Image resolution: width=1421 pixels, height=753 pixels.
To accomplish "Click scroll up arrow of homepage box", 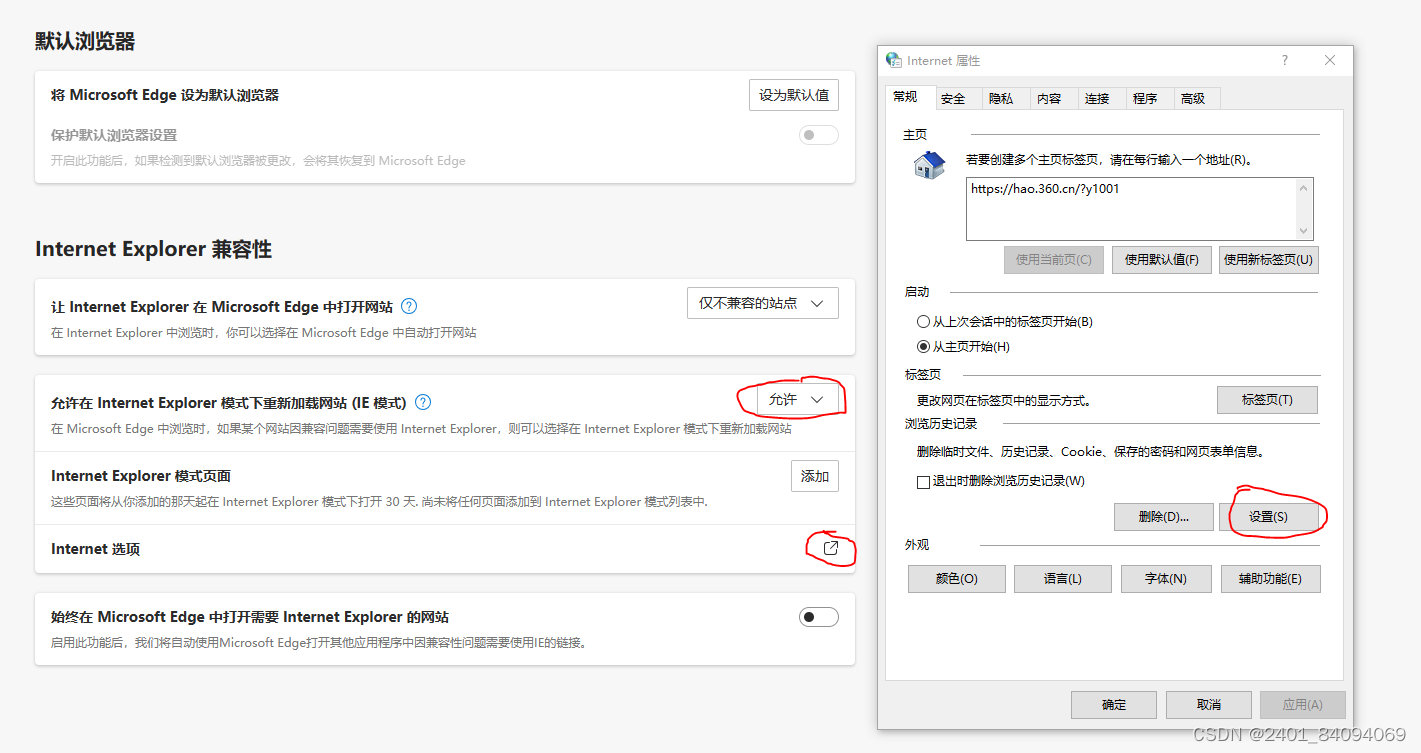I will click(x=1303, y=188).
